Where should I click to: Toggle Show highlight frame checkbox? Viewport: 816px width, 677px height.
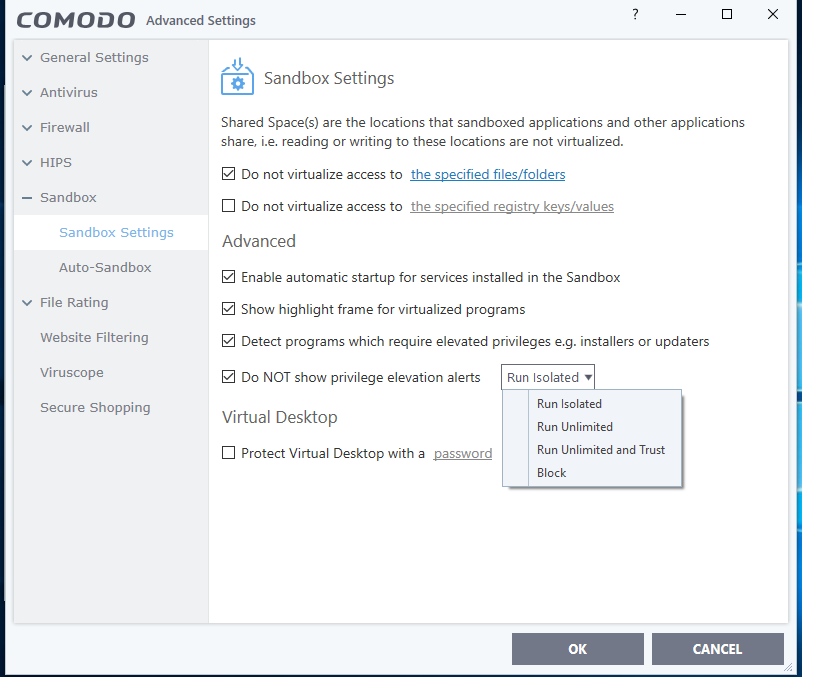229,309
